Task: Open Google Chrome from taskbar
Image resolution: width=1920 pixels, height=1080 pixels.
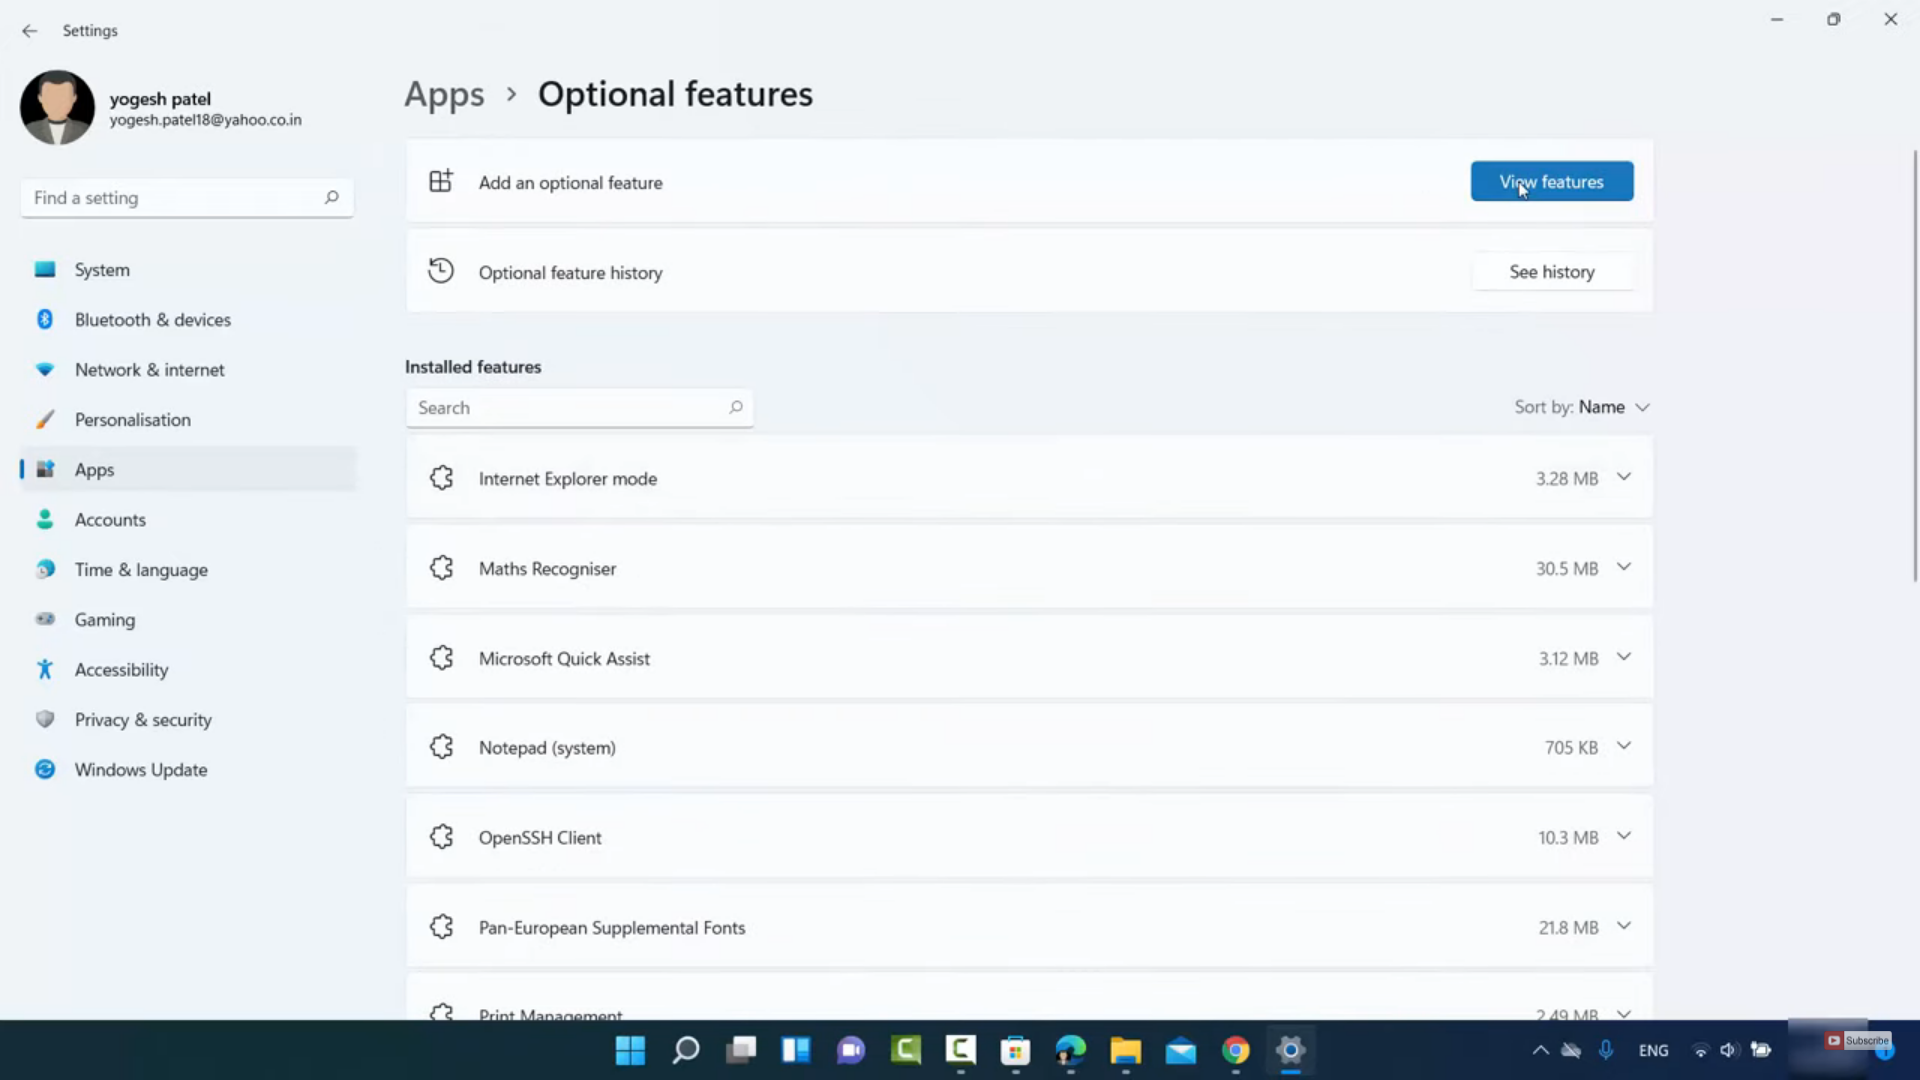Action: click(x=1236, y=1050)
